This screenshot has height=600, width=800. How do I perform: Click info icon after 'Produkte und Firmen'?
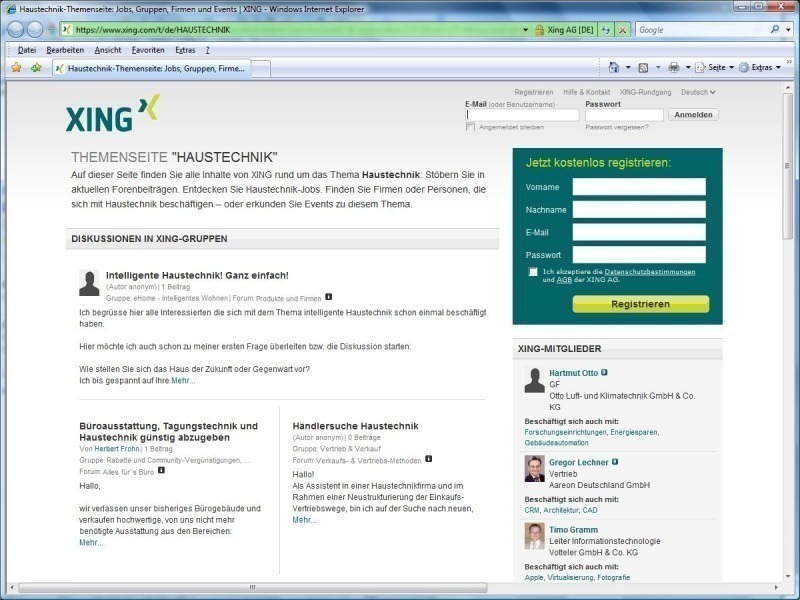tap(329, 297)
